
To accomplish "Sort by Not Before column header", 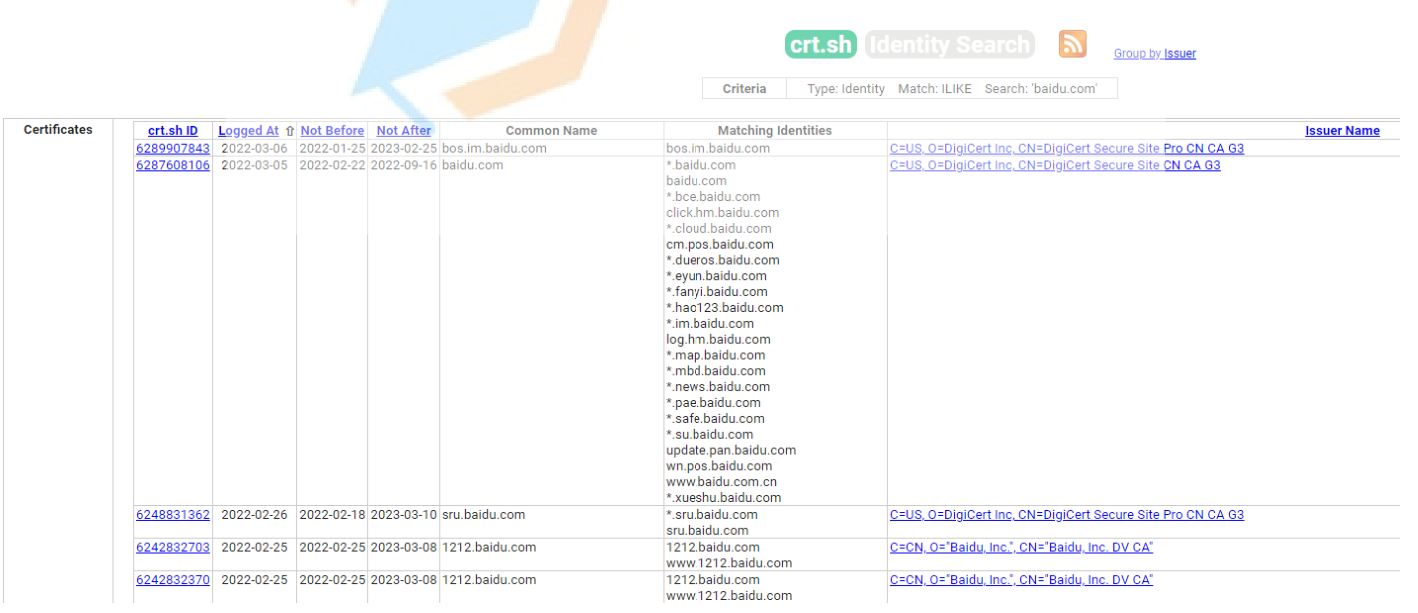I will [332, 131].
